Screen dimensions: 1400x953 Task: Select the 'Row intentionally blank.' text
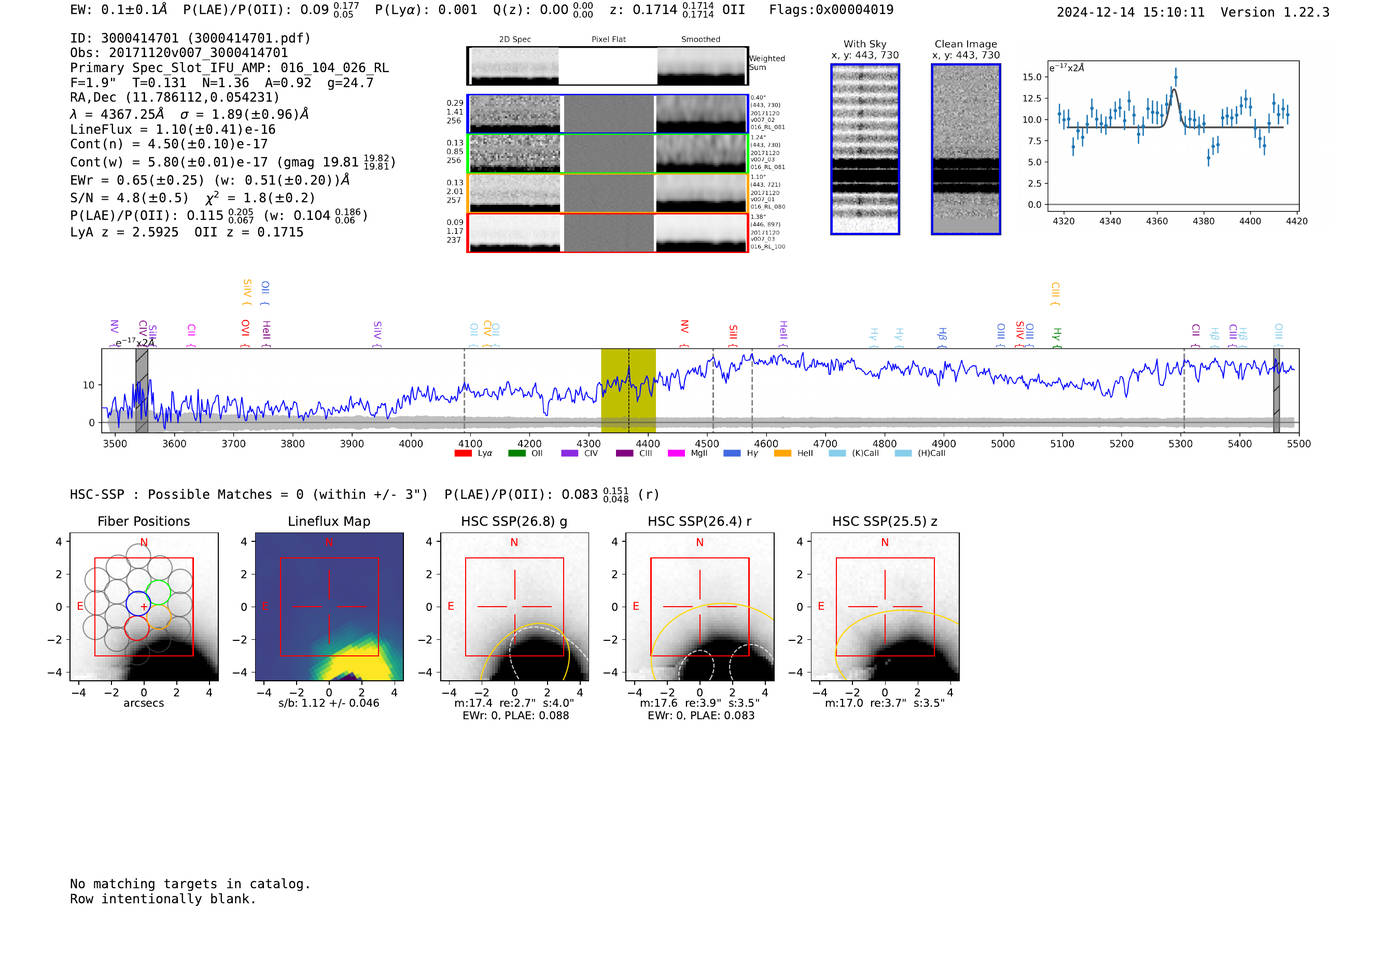click(x=163, y=899)
